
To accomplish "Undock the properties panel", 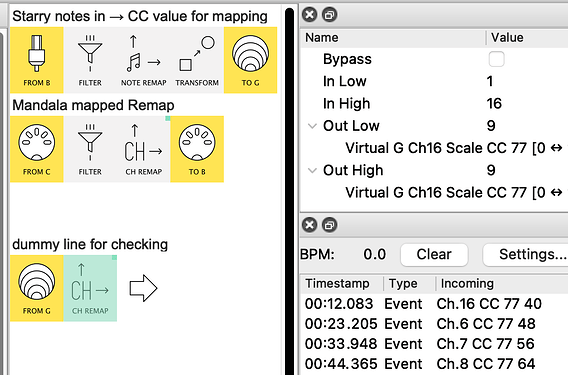I will pyautogui.click(x=330, y=15).
